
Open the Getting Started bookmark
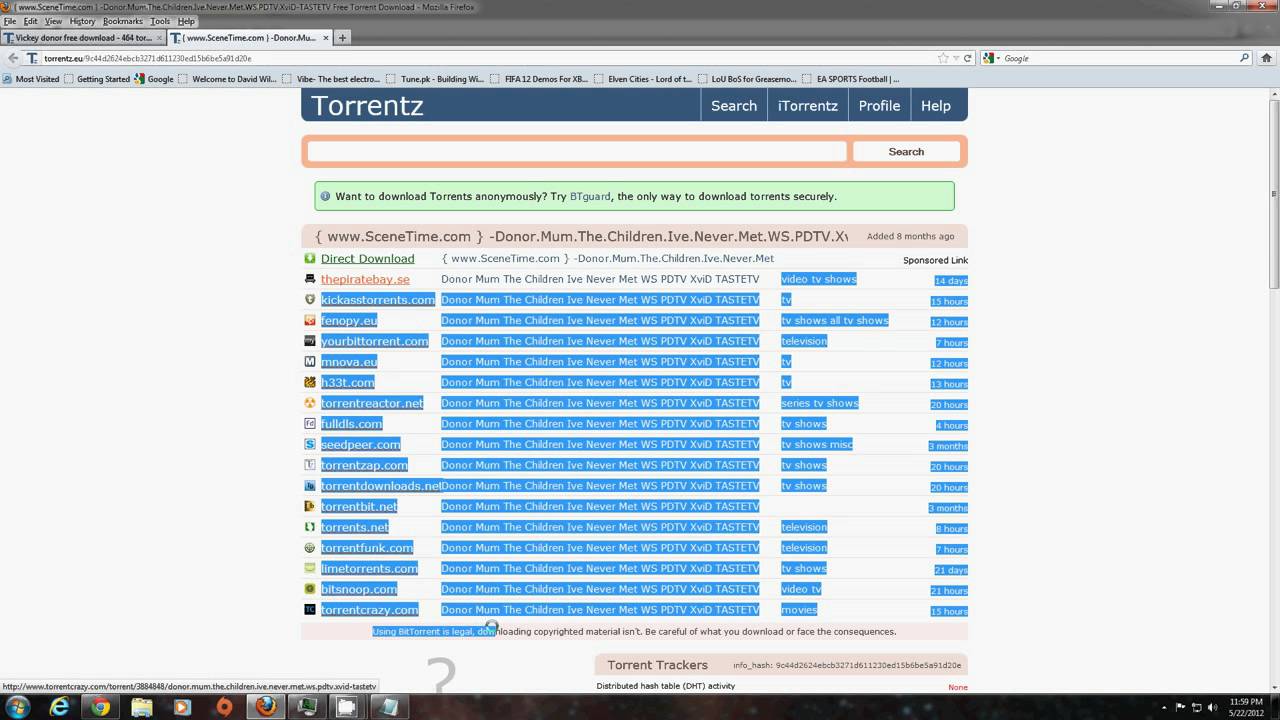(96, 79)
